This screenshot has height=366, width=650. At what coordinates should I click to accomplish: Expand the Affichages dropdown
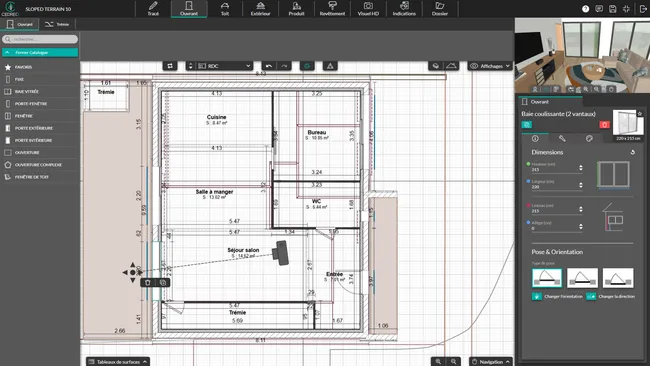[x=490, y=66]
